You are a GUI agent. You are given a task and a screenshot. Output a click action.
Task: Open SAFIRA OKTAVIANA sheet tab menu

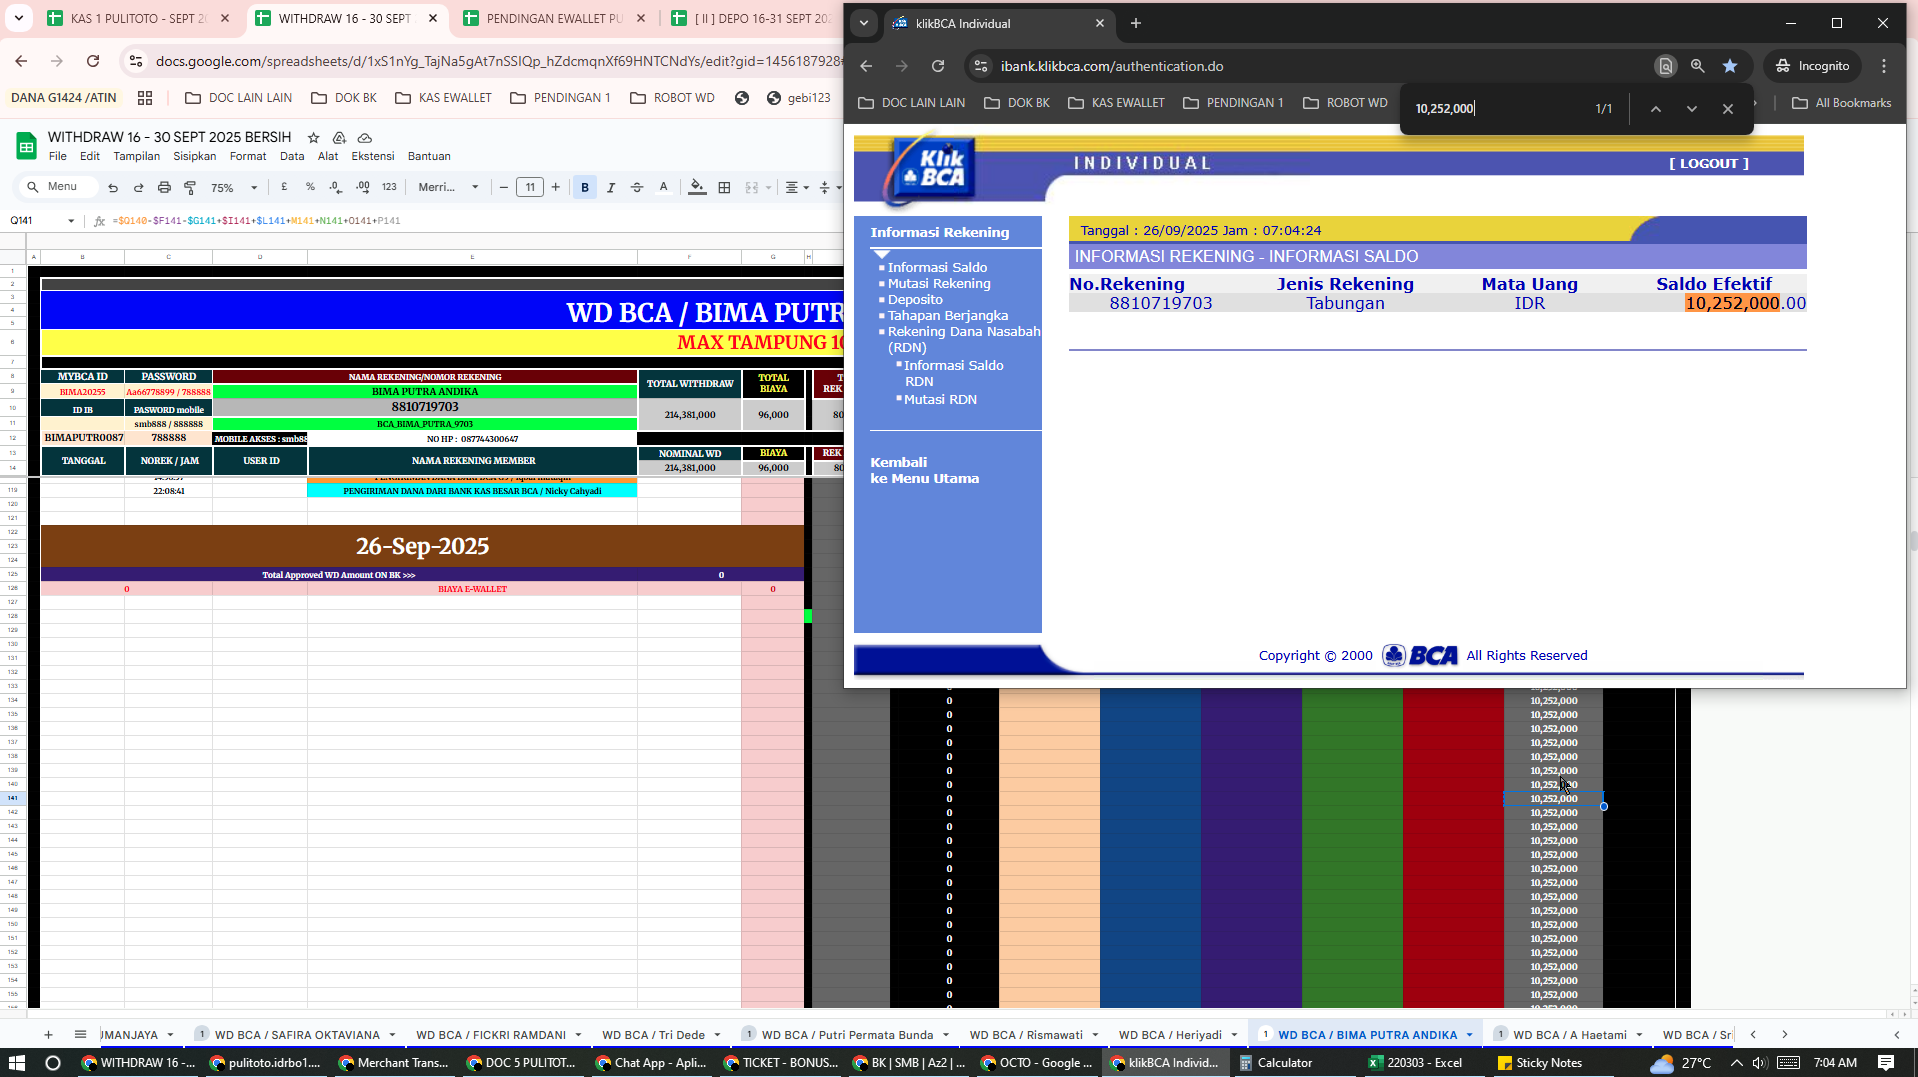[x=392, y=1035]
